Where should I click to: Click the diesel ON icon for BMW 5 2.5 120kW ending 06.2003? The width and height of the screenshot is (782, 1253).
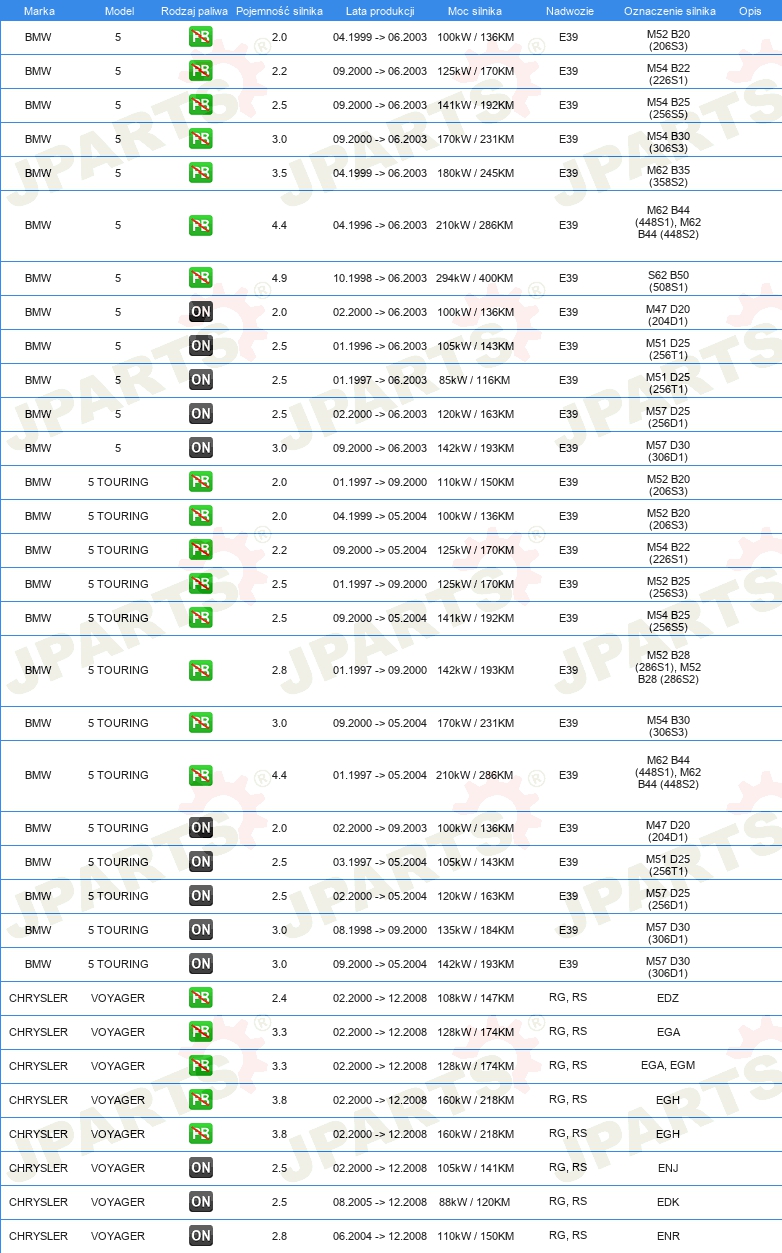(x=200, y=414)
